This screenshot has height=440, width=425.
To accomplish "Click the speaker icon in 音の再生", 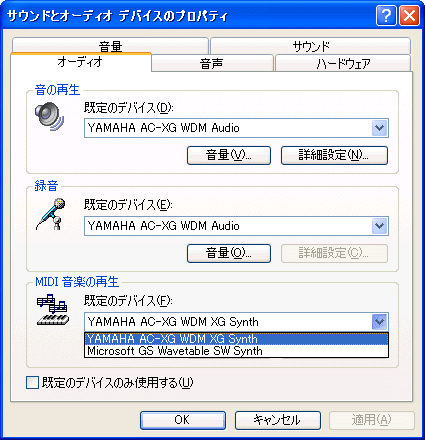I will point(50,116).
